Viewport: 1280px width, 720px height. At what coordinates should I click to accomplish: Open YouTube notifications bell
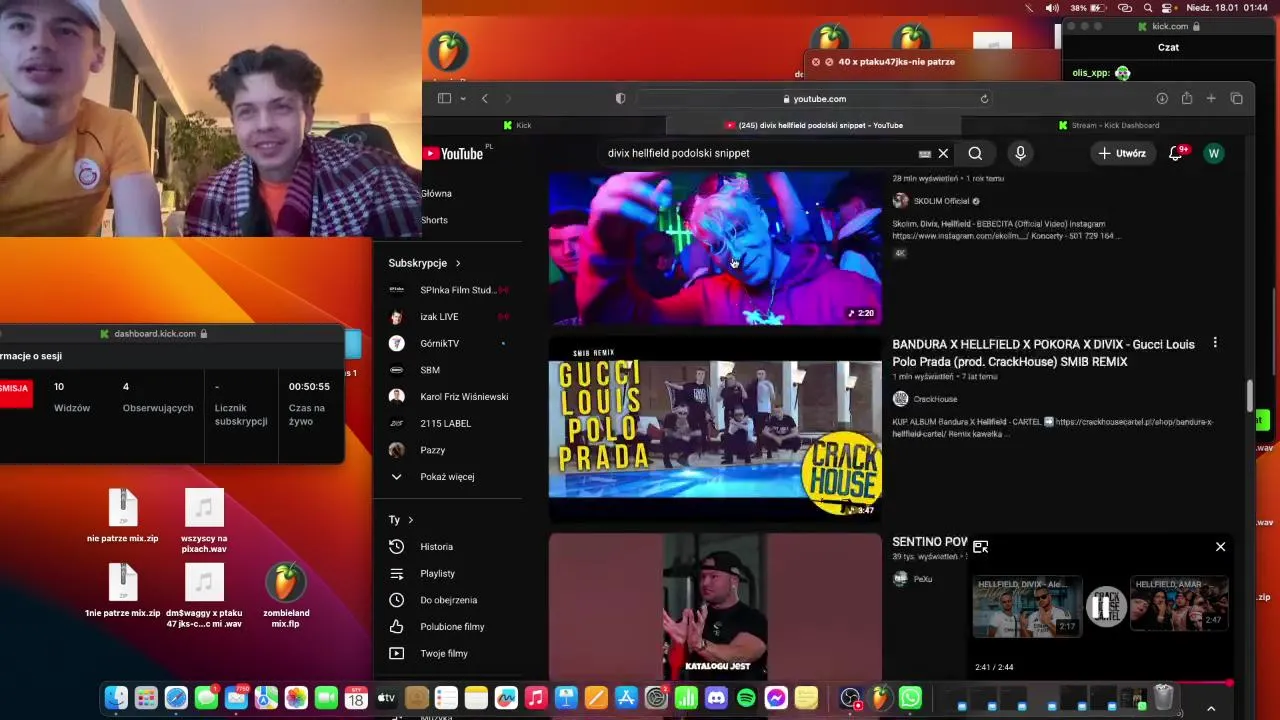coord(1176,153)
